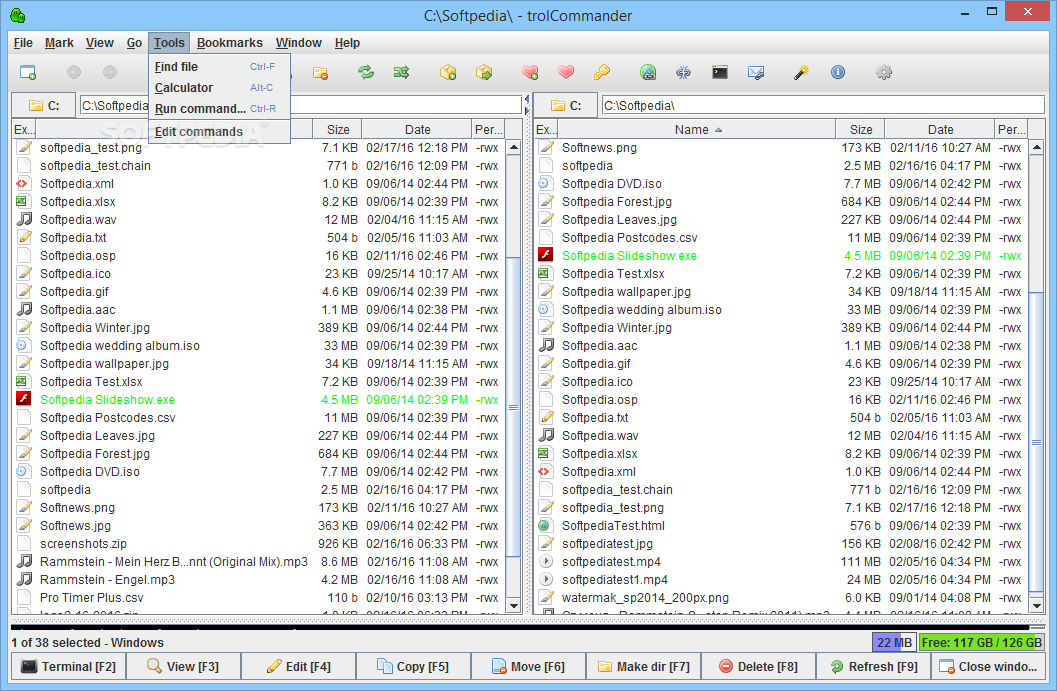The height and width of the screenshot is (691, 1057).
Task: Select Softnews.png in the right panel
Action: [x=781, y=147]
